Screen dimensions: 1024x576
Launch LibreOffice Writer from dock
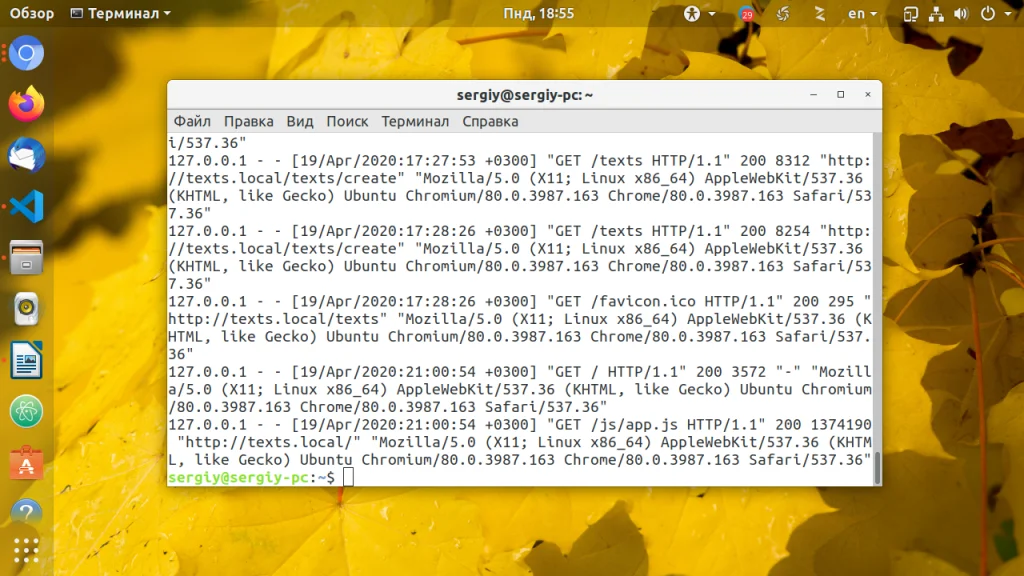click(26, 360)
